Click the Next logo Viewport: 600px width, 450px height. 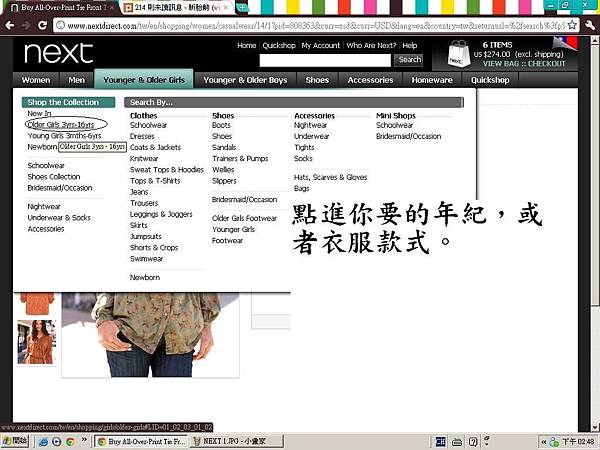coord(59,53)
